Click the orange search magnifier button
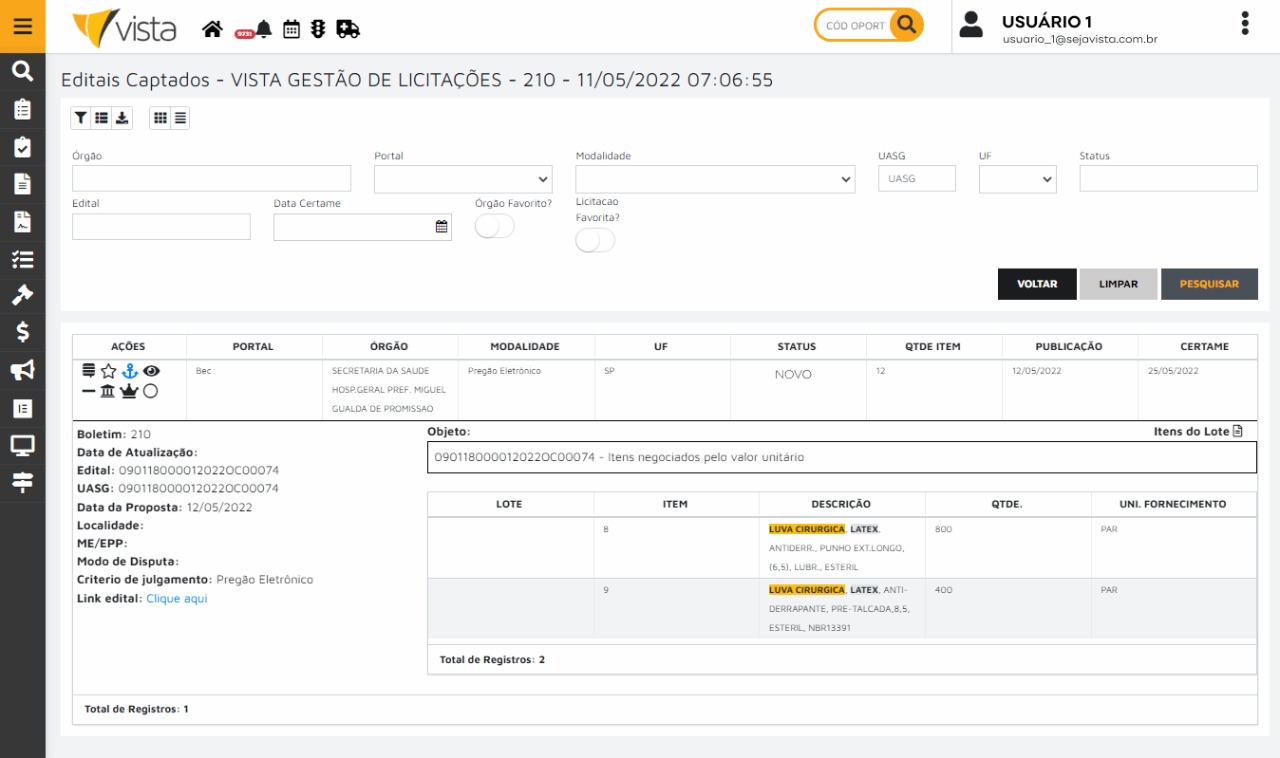The width and height of the screenshot is (1280, 758). 906,25
